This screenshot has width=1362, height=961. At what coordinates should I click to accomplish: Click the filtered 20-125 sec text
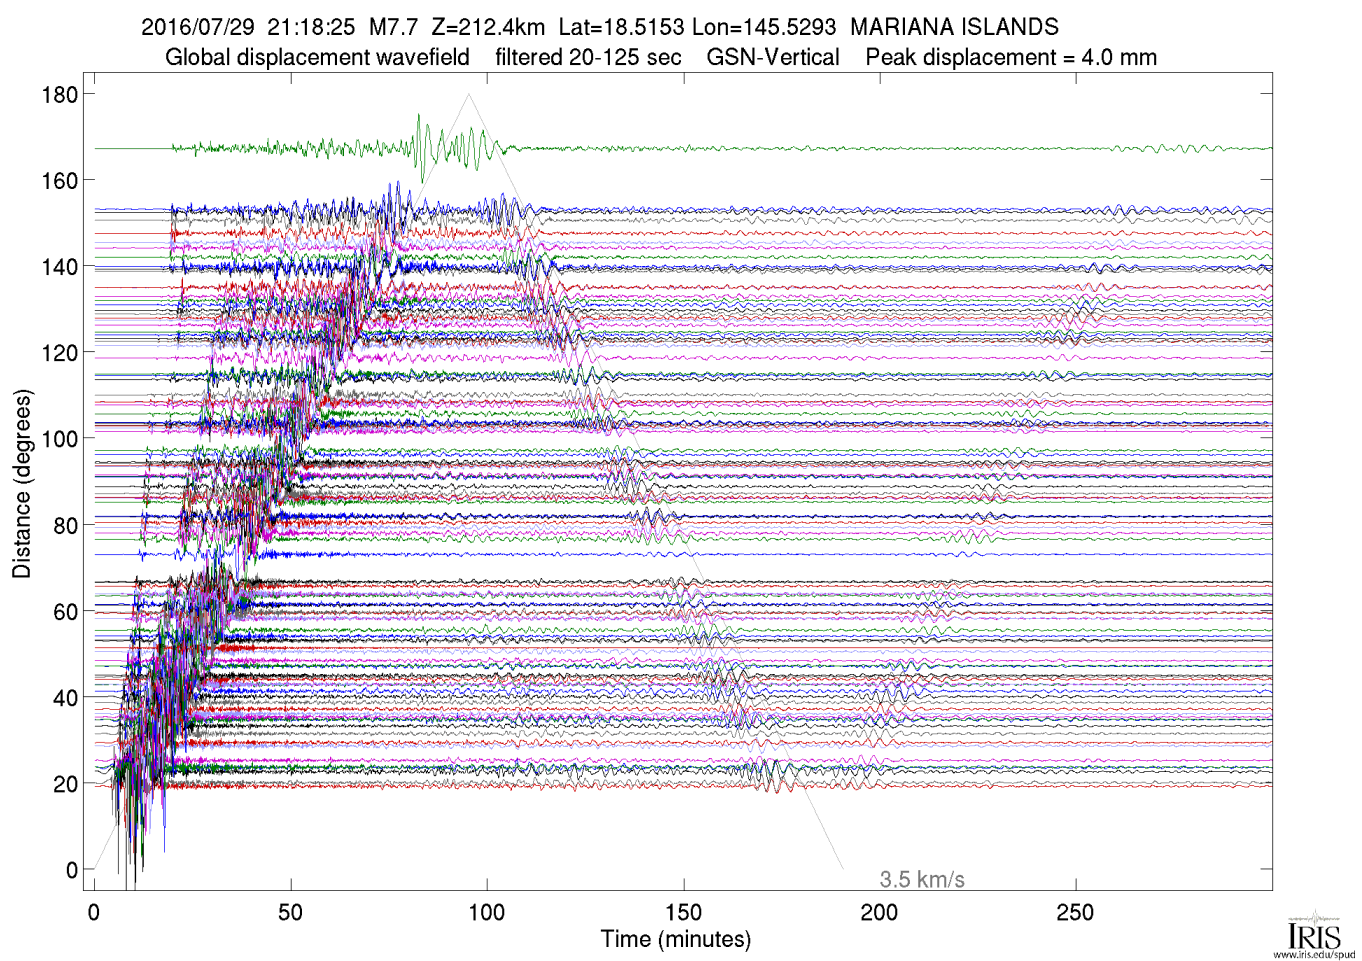[588, 57]
